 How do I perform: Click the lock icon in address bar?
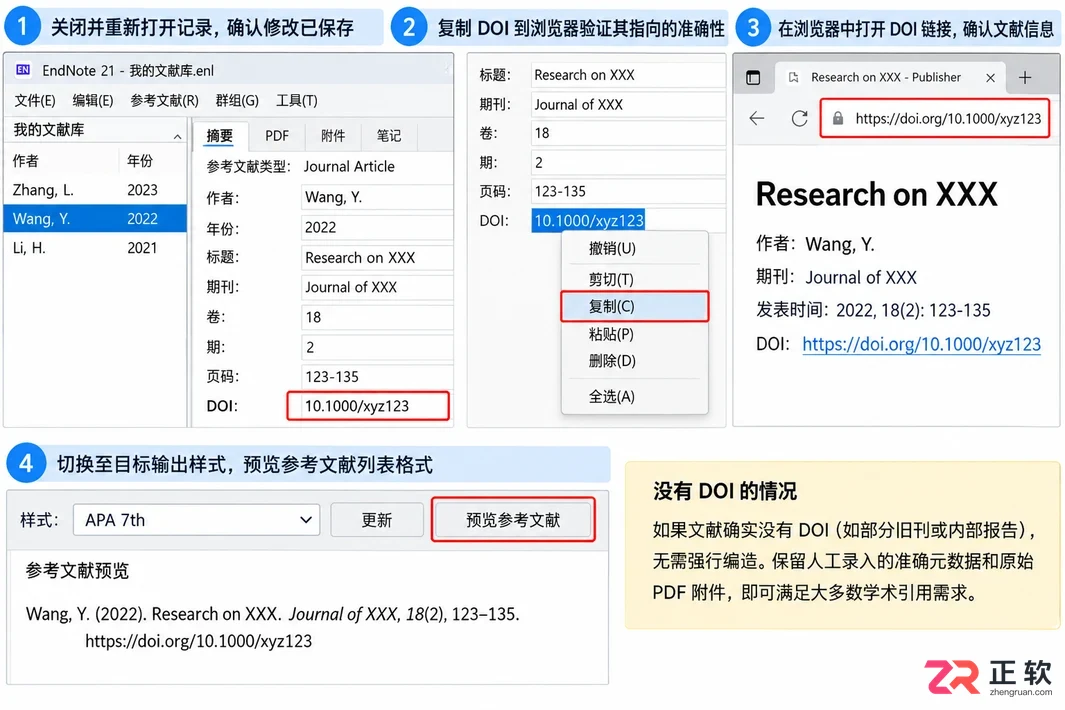[x=837, y=118]
